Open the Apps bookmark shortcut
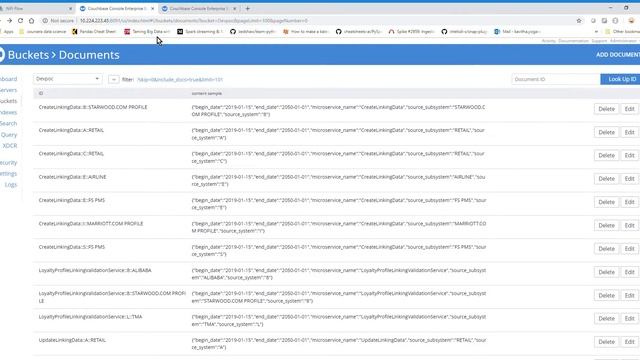 pyautogui.click(x=7, y=31)
